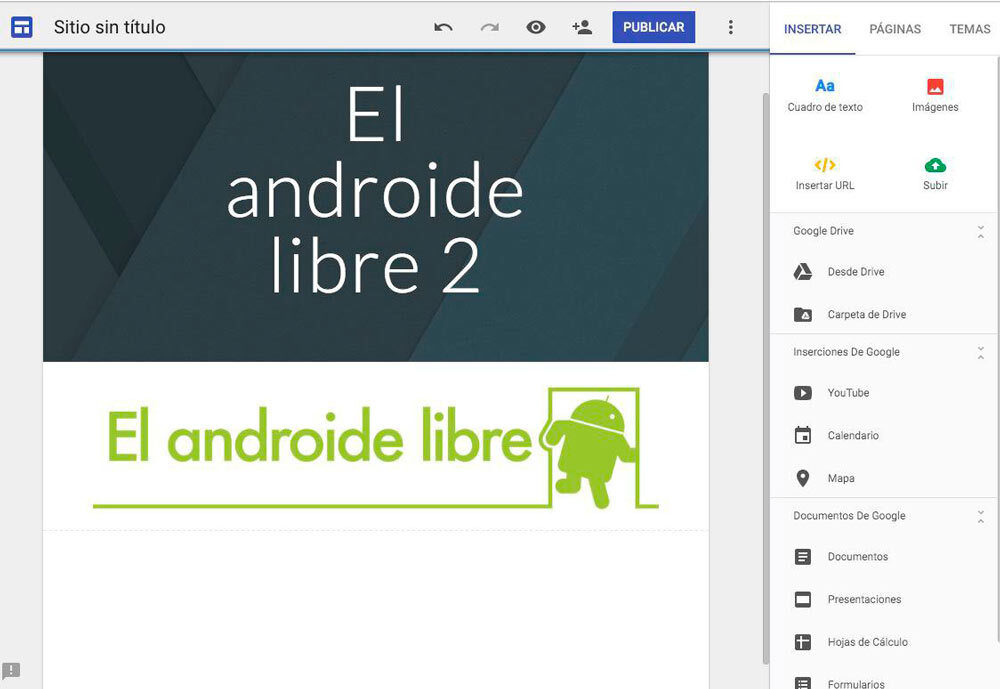This screenshot has width=1000, height=689.
Task: Select the El androide libre logo image
Action: 375,446
